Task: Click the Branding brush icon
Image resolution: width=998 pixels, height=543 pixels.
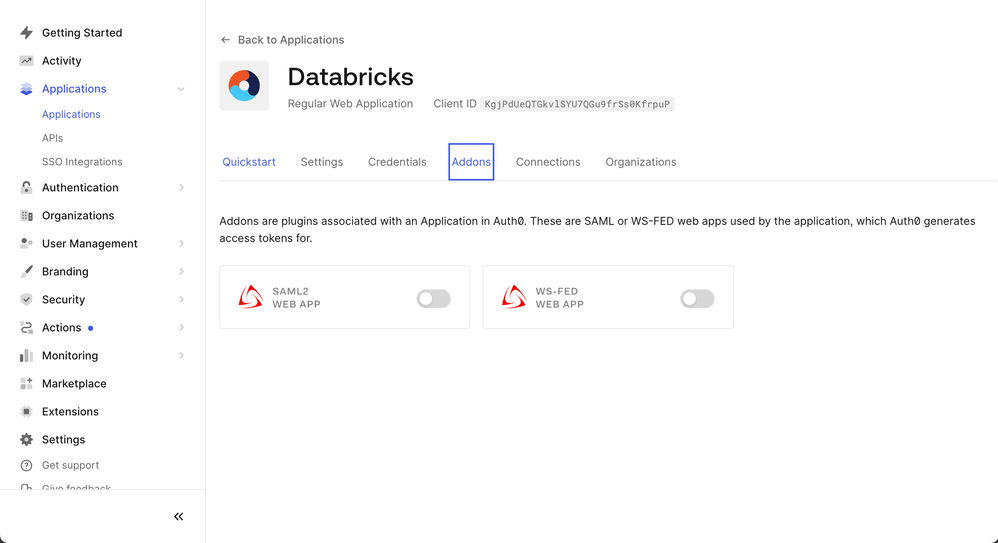Action: pyautogui.click(x=27, y=272)
